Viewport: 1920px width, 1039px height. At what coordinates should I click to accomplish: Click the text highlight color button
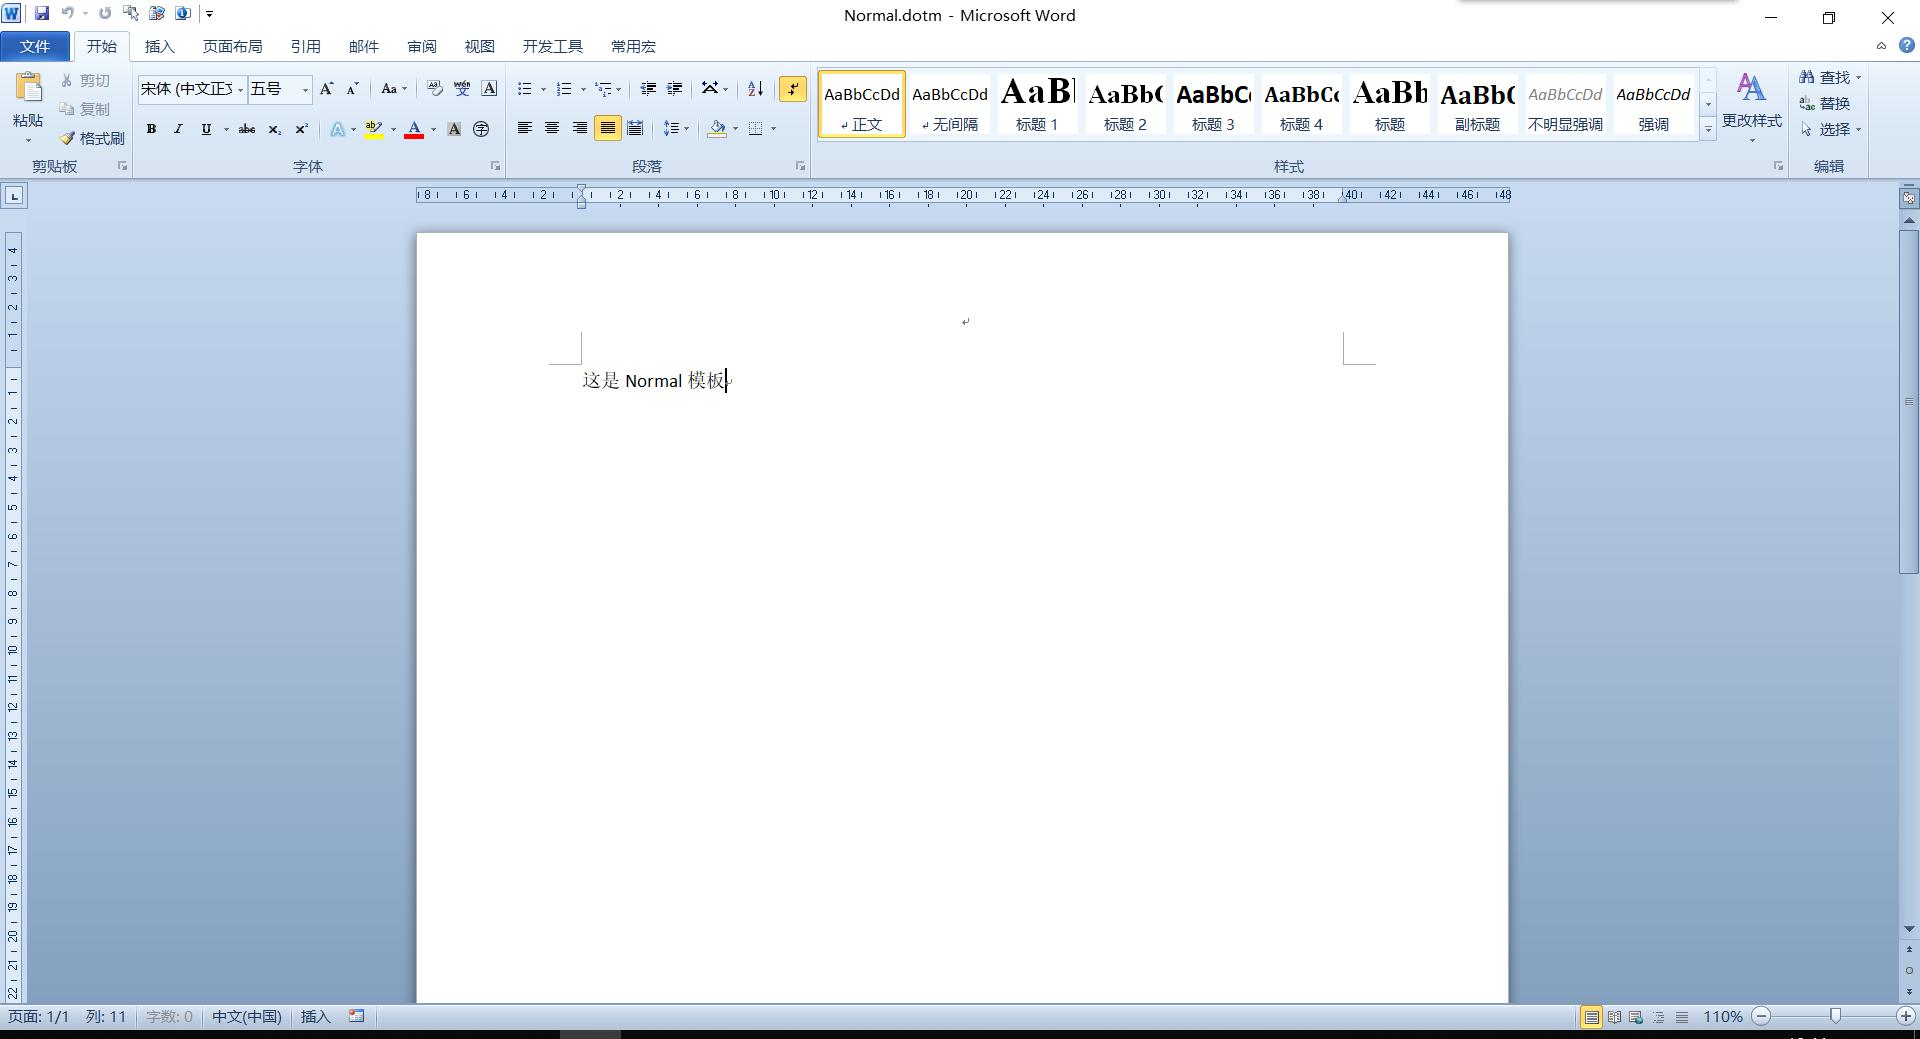click(x=374, y=129)
